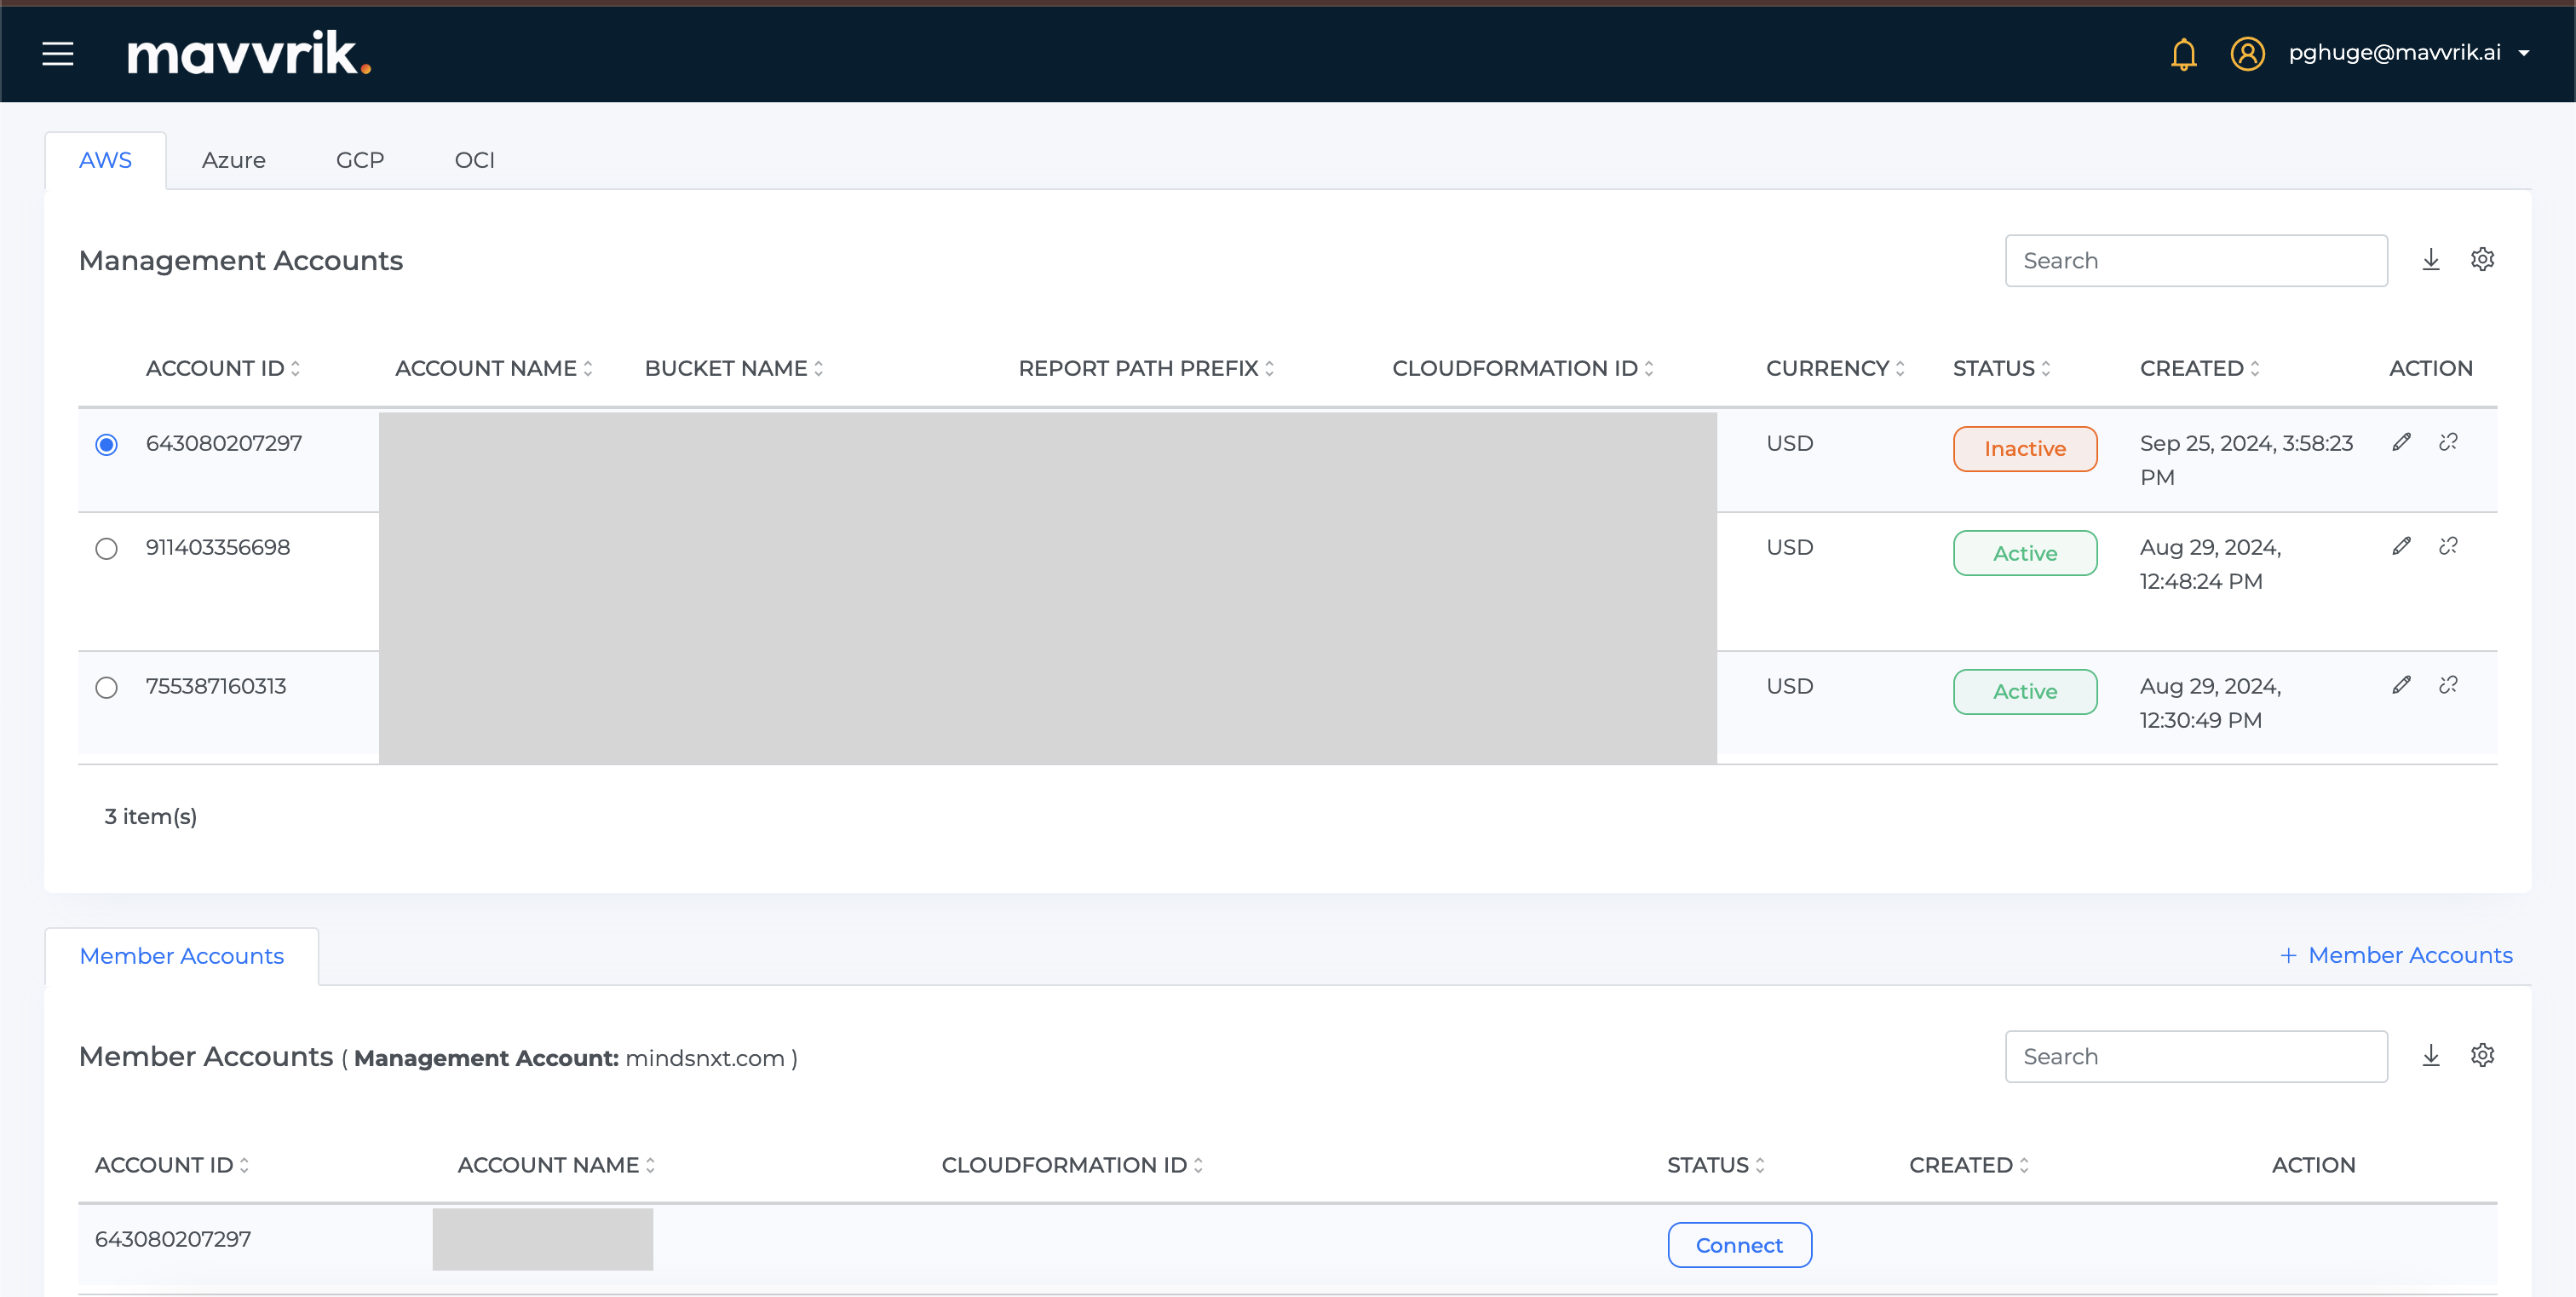Click the user profile avatar icon

pos(2247,53)
